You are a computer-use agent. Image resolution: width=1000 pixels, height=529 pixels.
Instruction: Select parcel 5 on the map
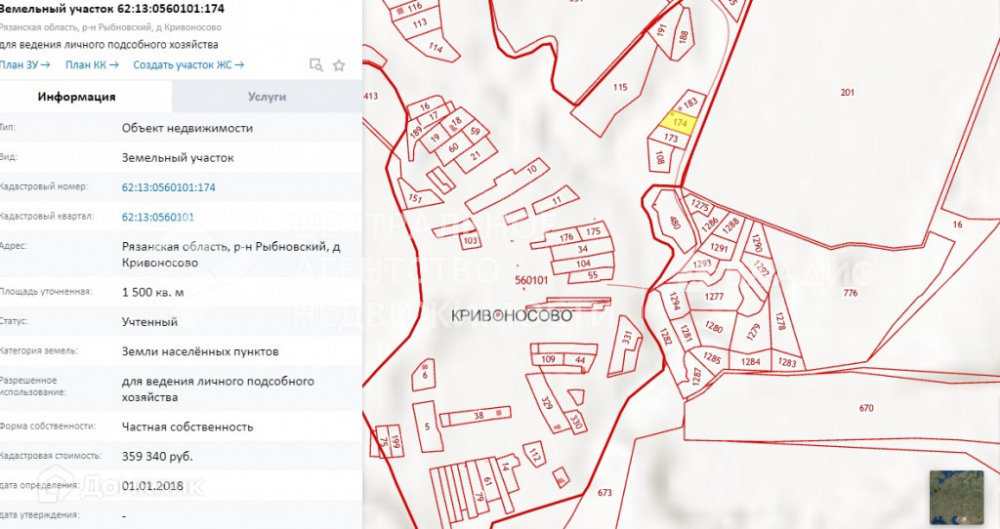point(427,426)
